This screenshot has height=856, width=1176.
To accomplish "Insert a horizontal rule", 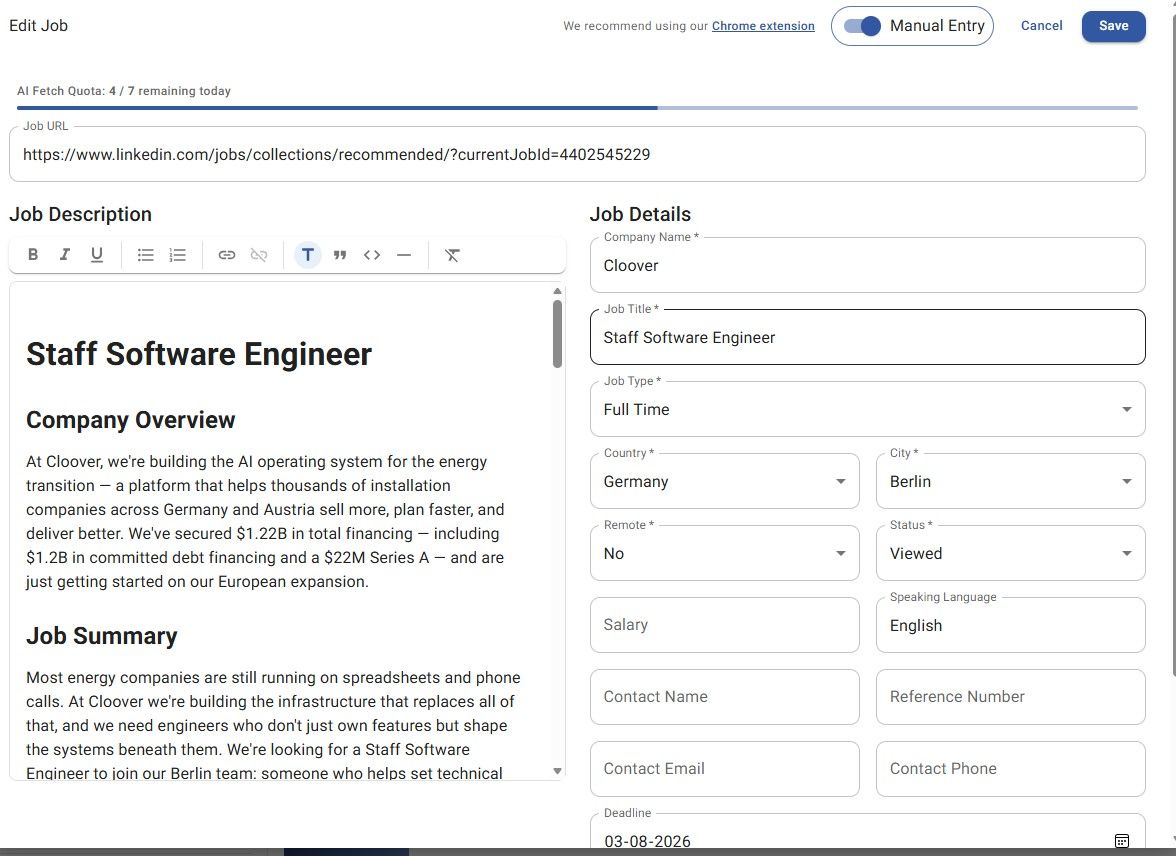I will click(404, 255).
